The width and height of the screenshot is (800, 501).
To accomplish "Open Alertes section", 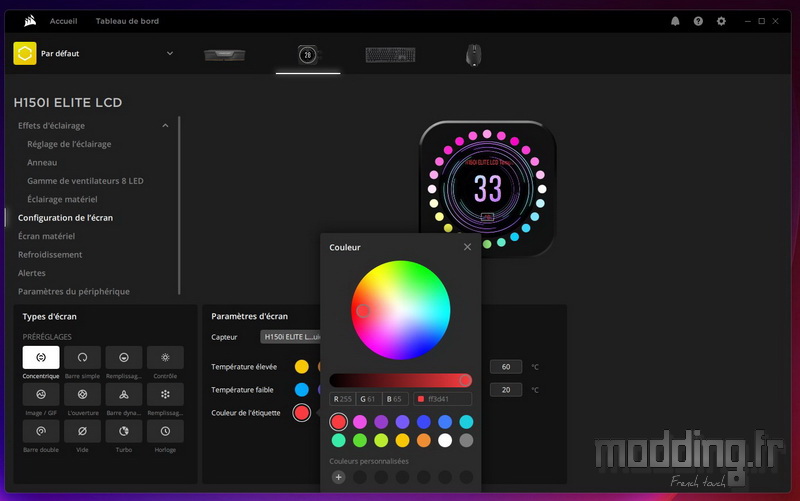I will (32, 272).
